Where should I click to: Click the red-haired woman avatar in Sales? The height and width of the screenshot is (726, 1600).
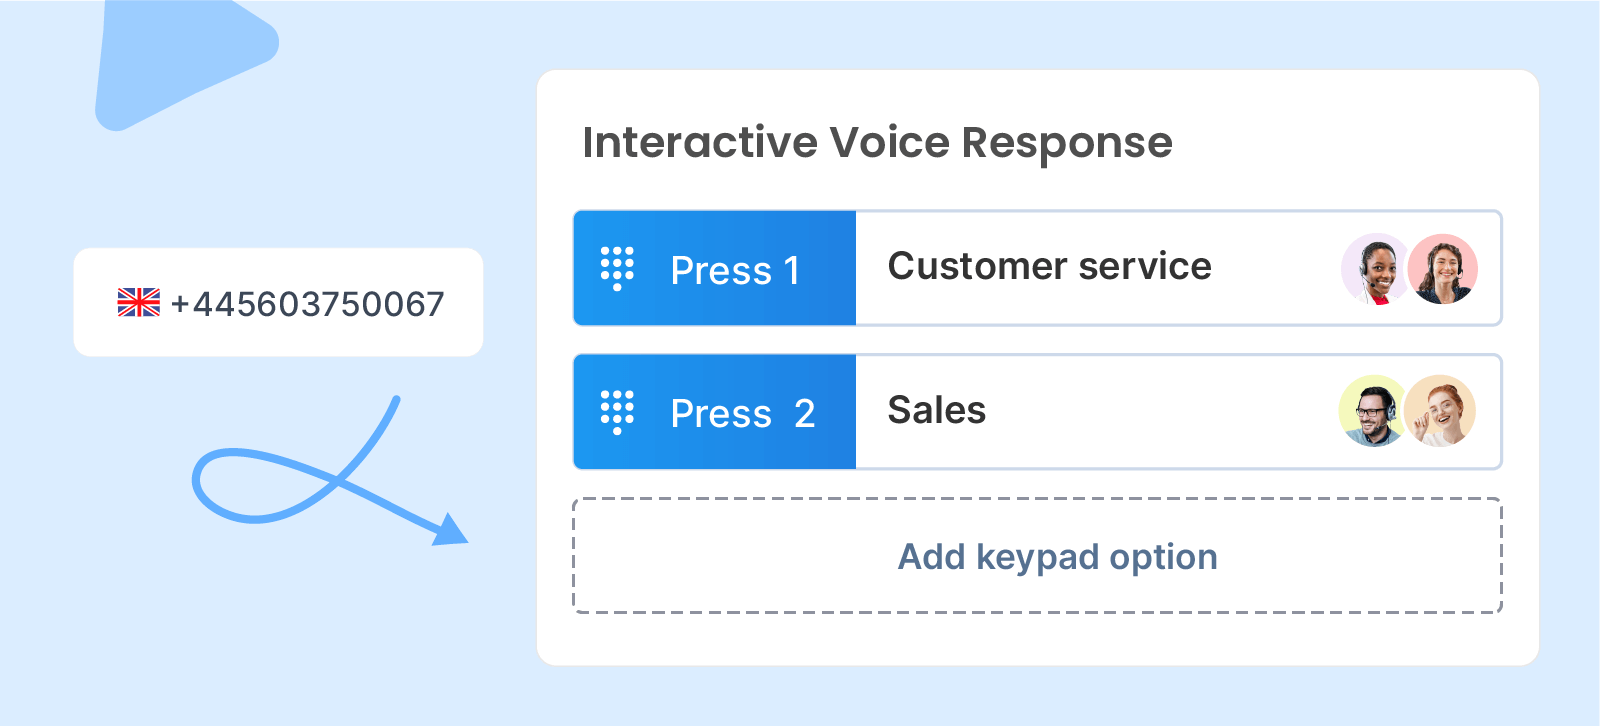[x=1440, y=411]
